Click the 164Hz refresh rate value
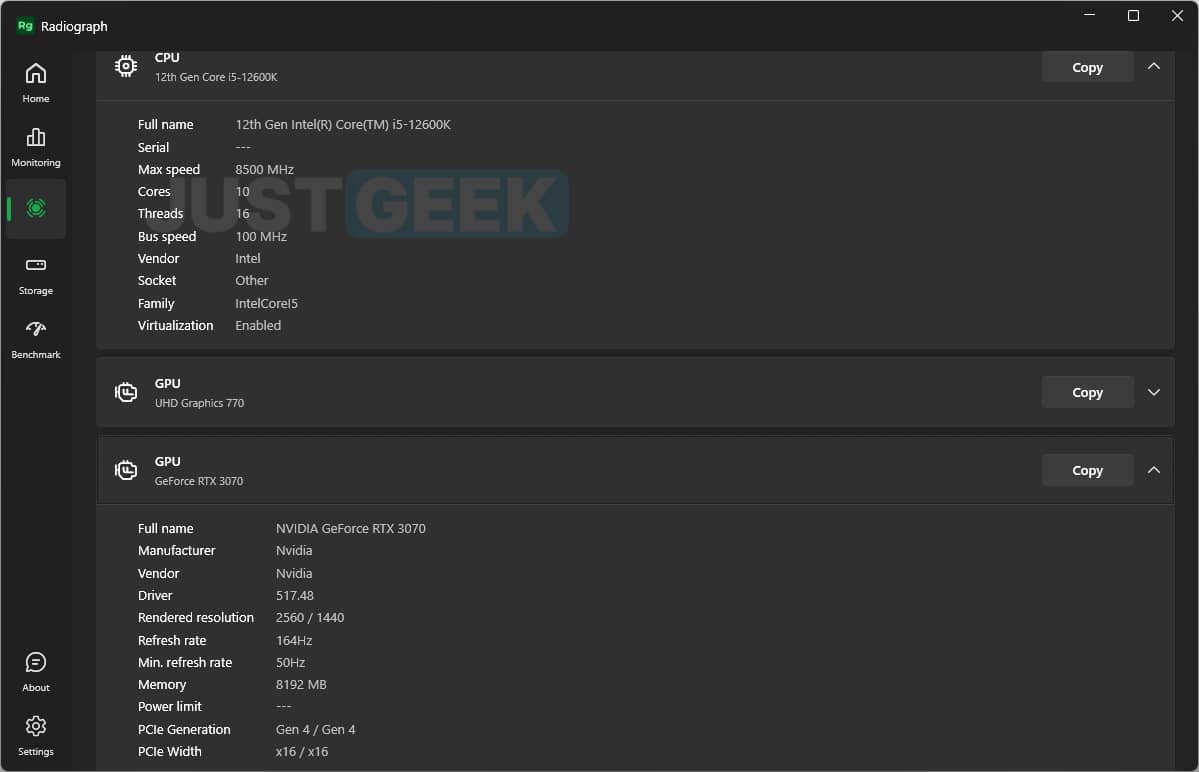 tap(294, 641)
